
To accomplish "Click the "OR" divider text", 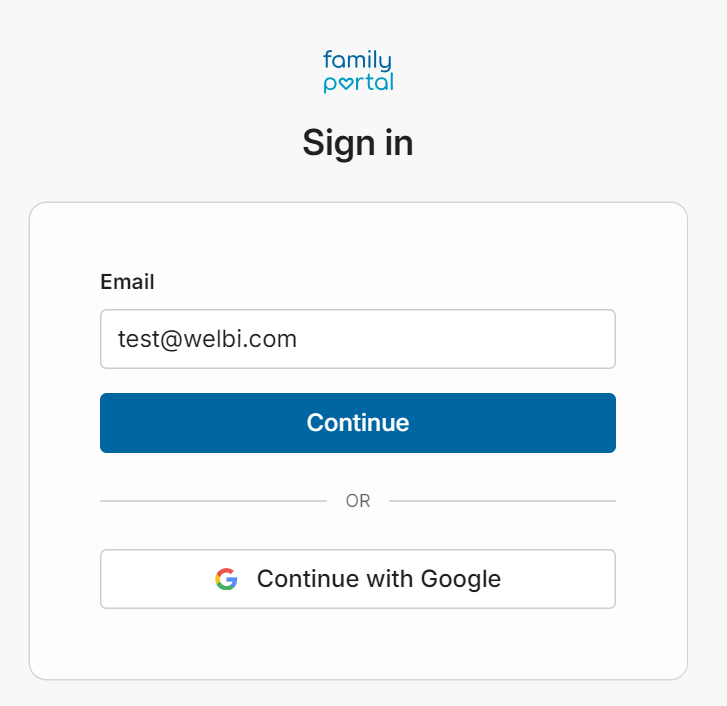I will tap(358, 501).
